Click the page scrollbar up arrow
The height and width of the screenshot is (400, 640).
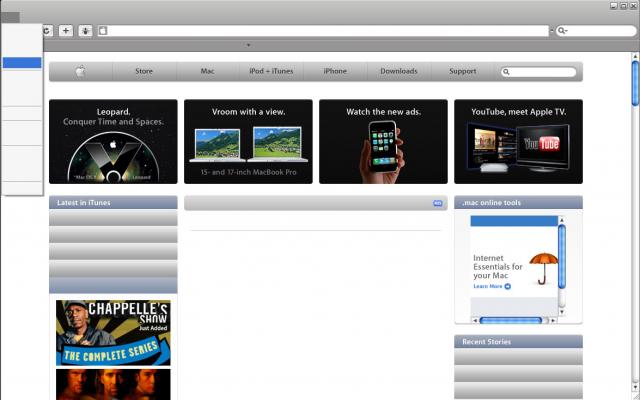pos(635,56)
